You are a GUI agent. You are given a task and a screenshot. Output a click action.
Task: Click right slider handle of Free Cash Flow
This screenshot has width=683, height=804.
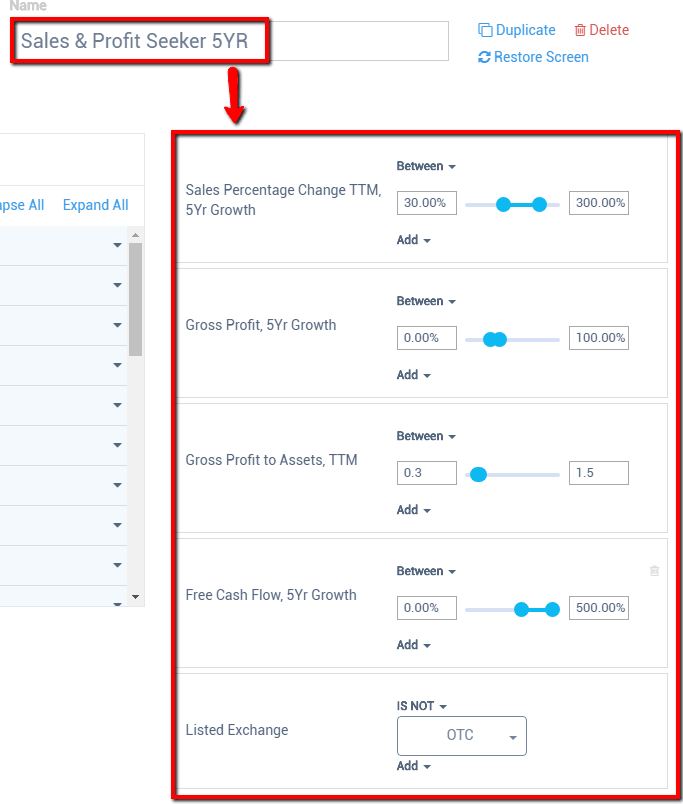552,609
